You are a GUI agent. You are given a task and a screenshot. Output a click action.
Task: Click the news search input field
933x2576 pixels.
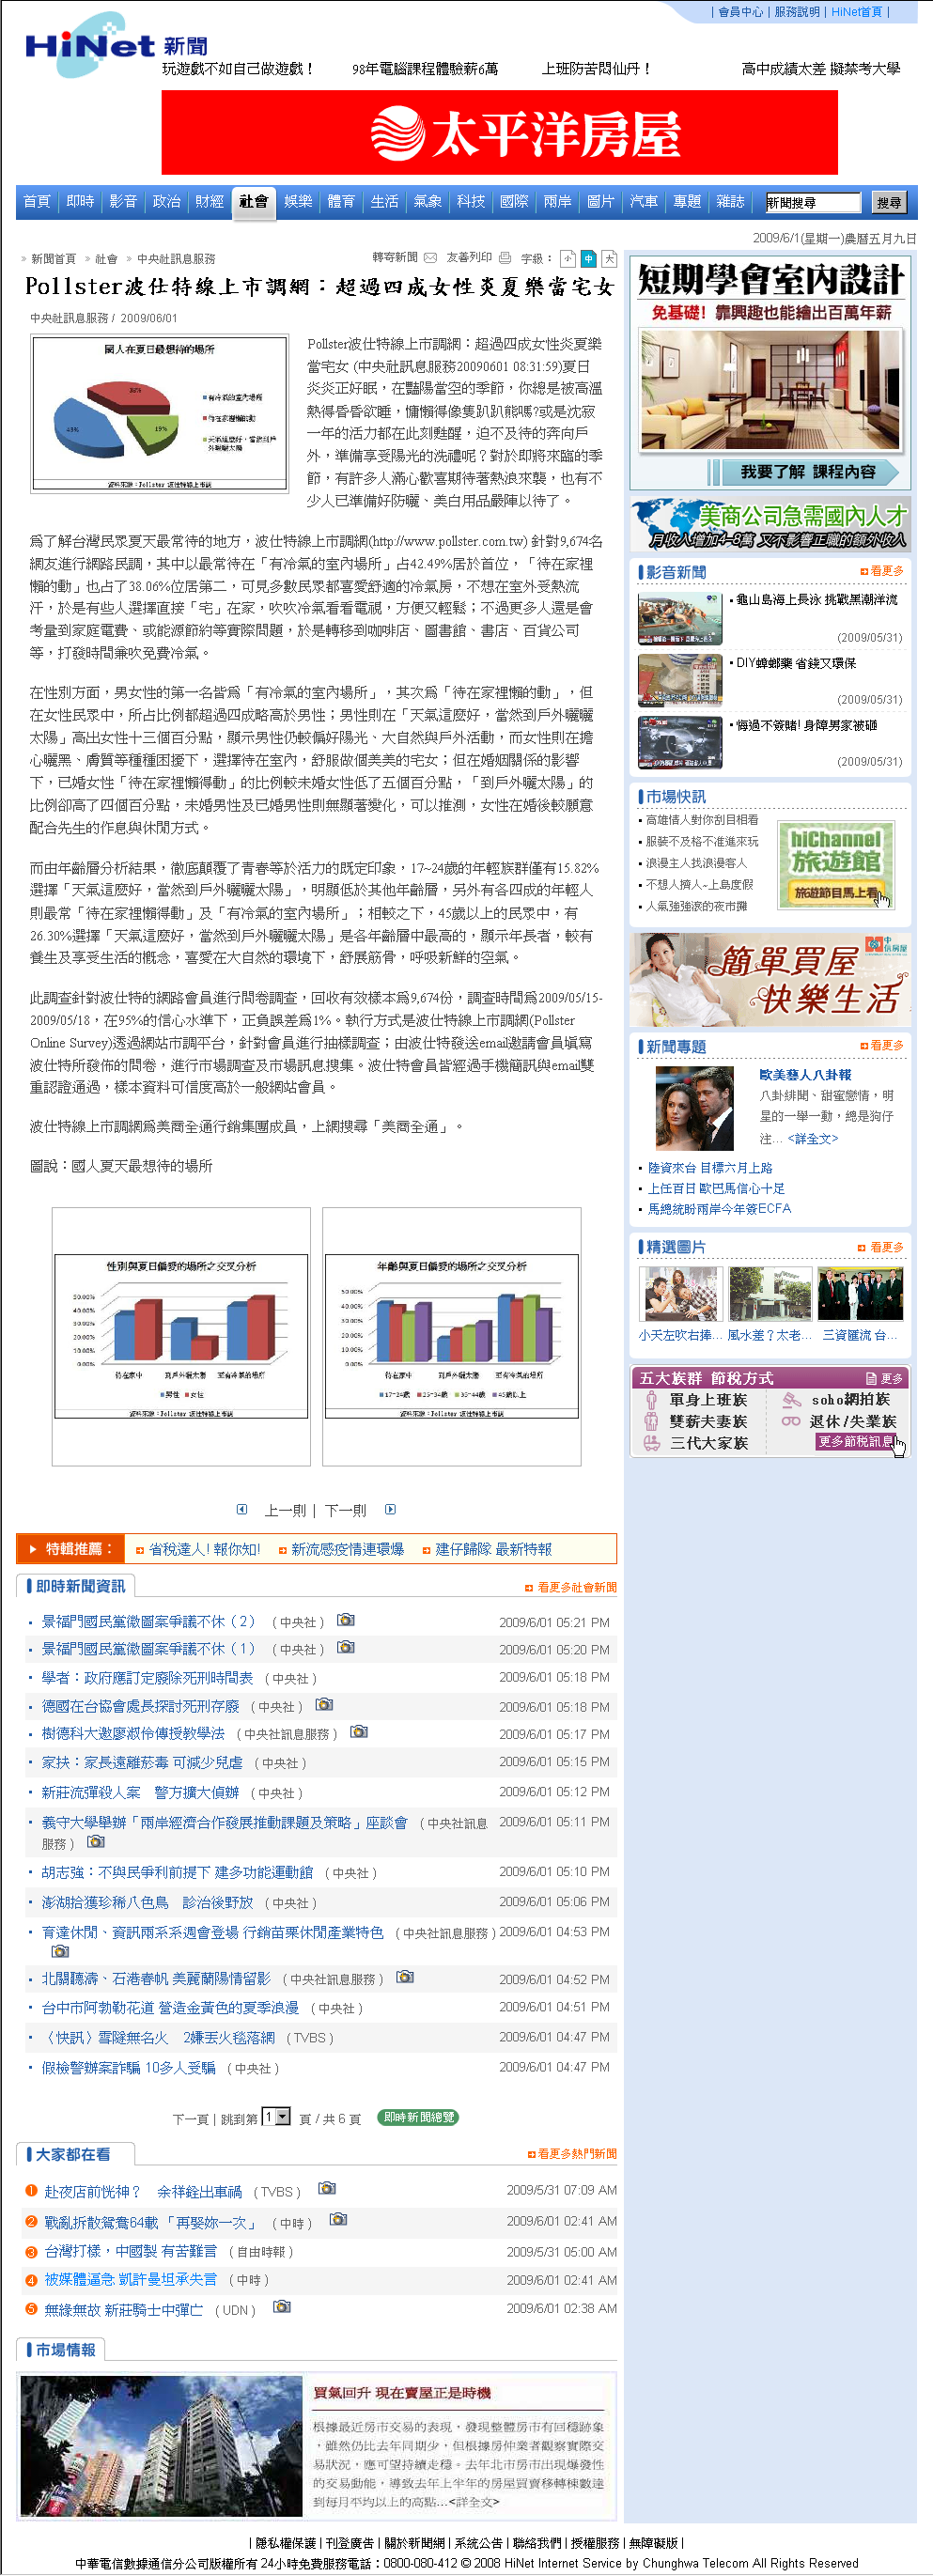pos(812,202)
